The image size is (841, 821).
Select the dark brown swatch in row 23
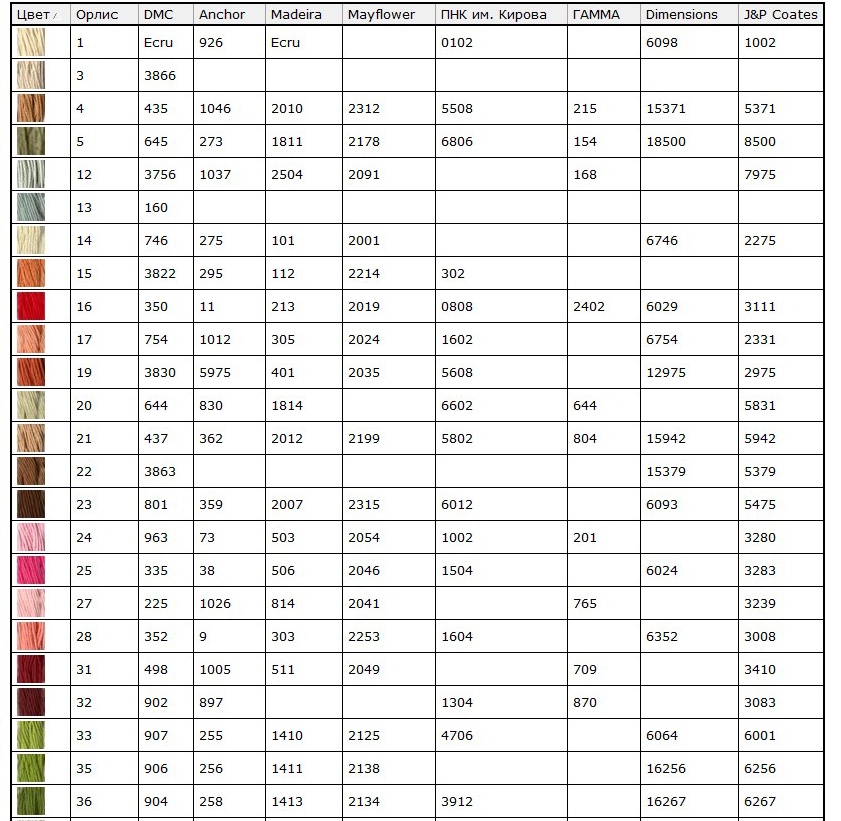tap(31, 504)
